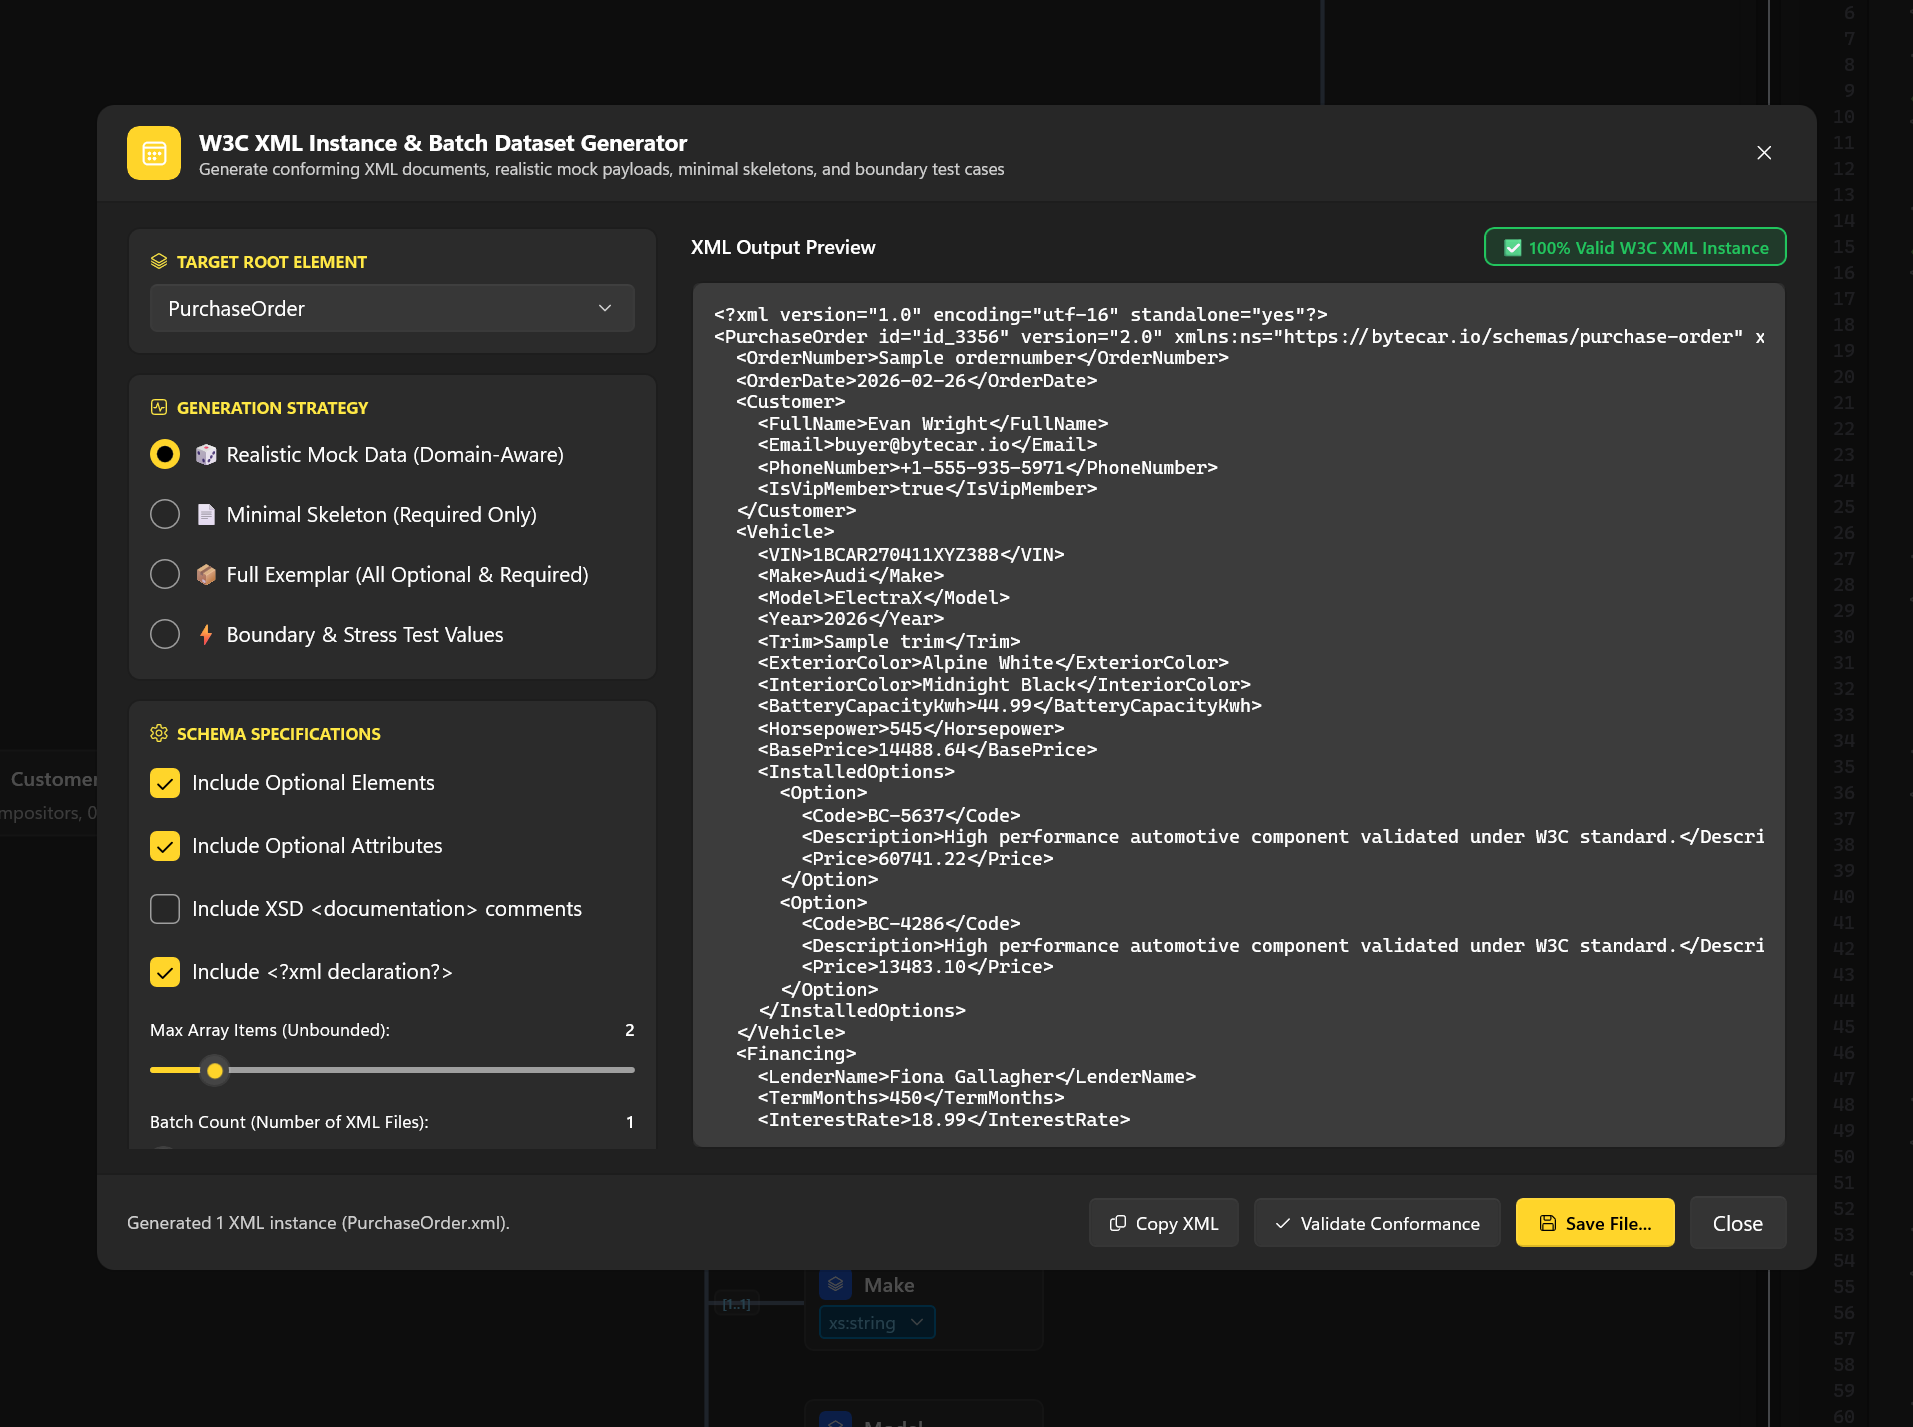The height and width of the screenshot is (1427, 1913).
Task: Click the dice icon beside Realistic Mock Data
Action: pyautogui.click(x=206, y=455)
